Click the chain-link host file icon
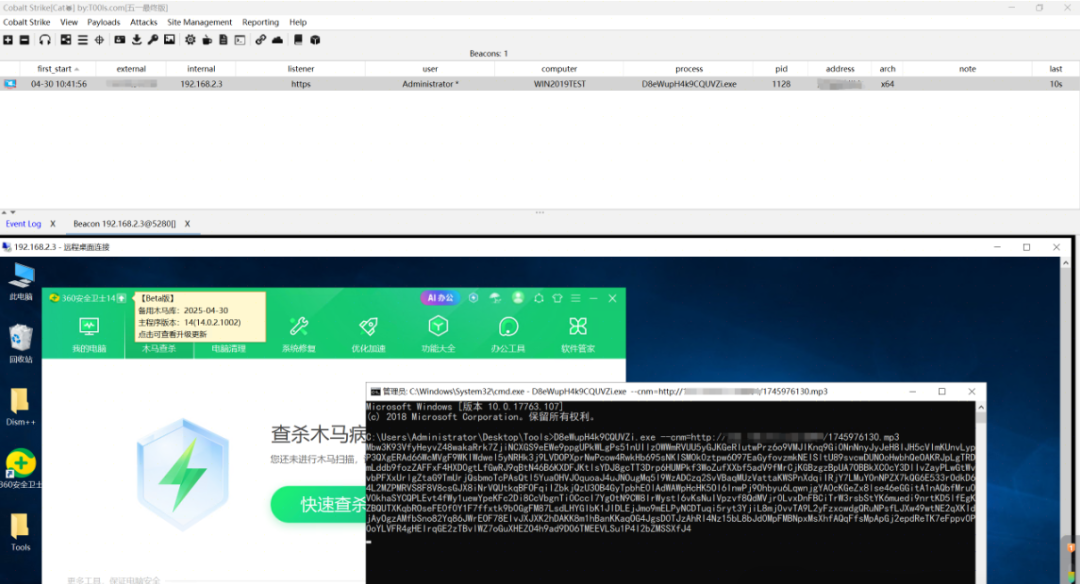Viewport: 1080px width, 584px height. pyautogui.click(x=260, y=40)
